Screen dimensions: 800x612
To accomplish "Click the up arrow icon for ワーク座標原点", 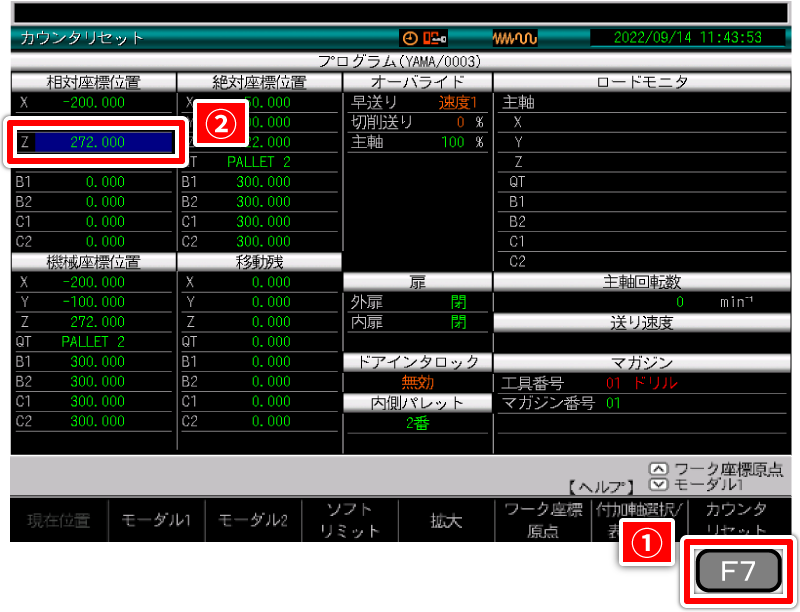I will (x=657, y=467).
